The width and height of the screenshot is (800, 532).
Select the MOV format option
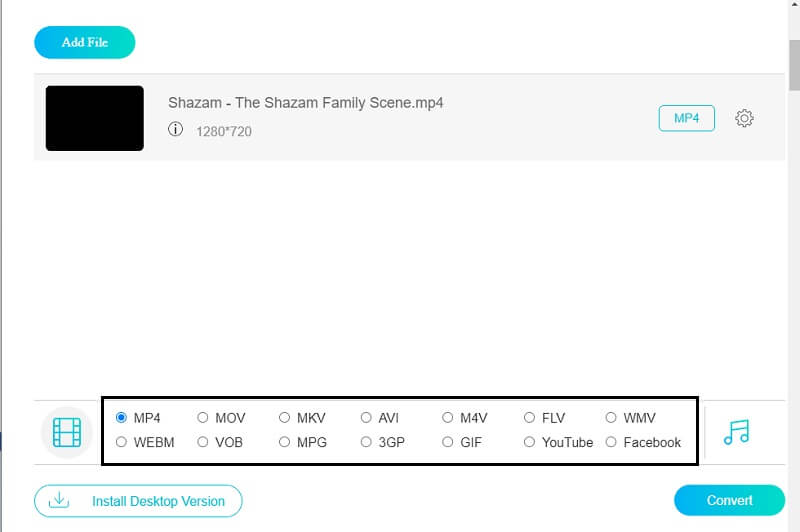click(x=203, y=418)
